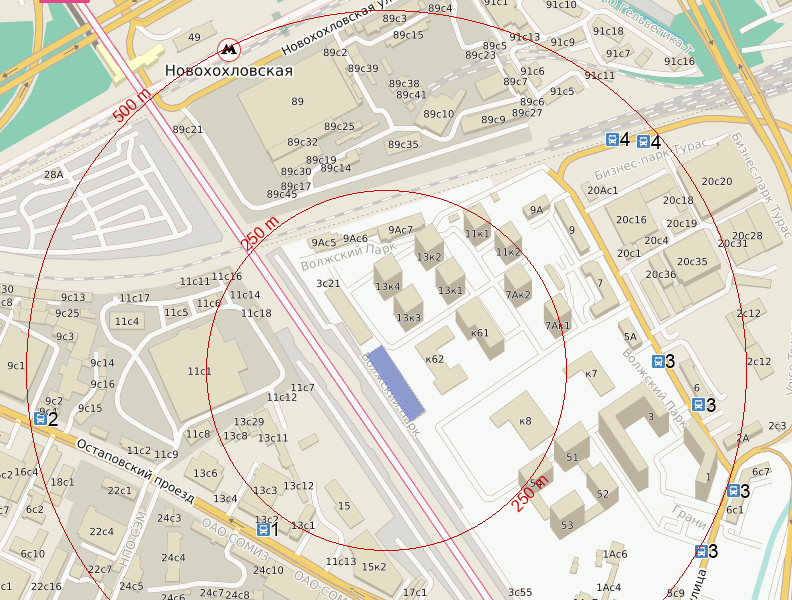792x600 pixels.
Task: Click bus stop 3 icon beside building 5А
Action: click(658, 362)
